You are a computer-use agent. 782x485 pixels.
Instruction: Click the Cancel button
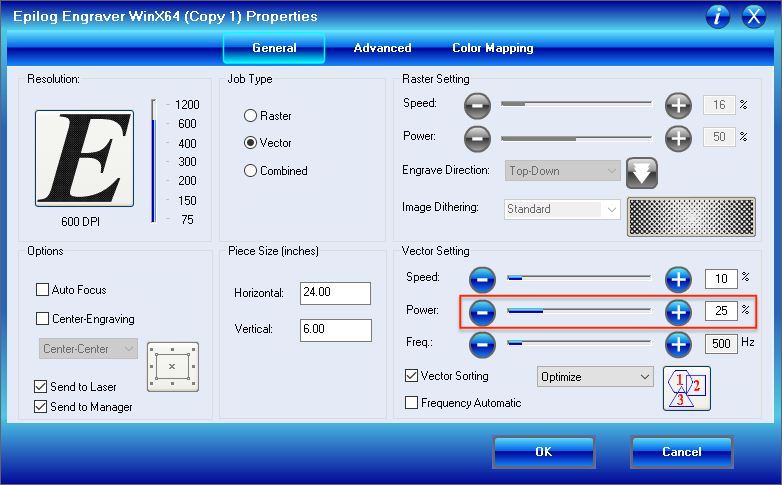[x=682, y=452]
